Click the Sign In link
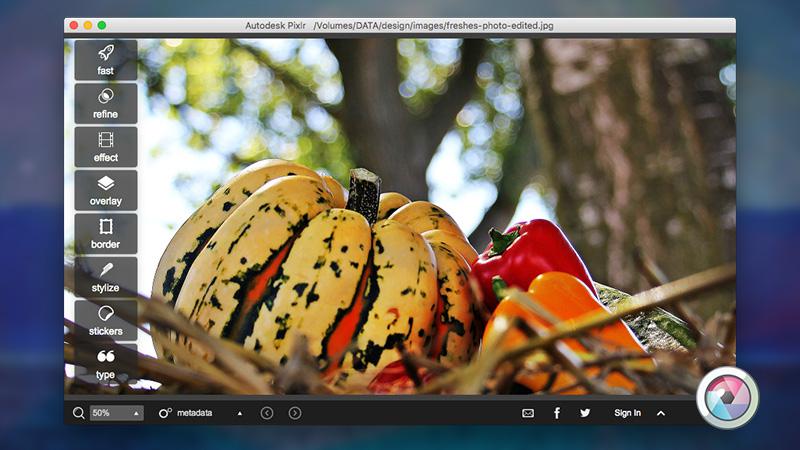The width and height of the screenshot is (800, 450). (628, 413)
